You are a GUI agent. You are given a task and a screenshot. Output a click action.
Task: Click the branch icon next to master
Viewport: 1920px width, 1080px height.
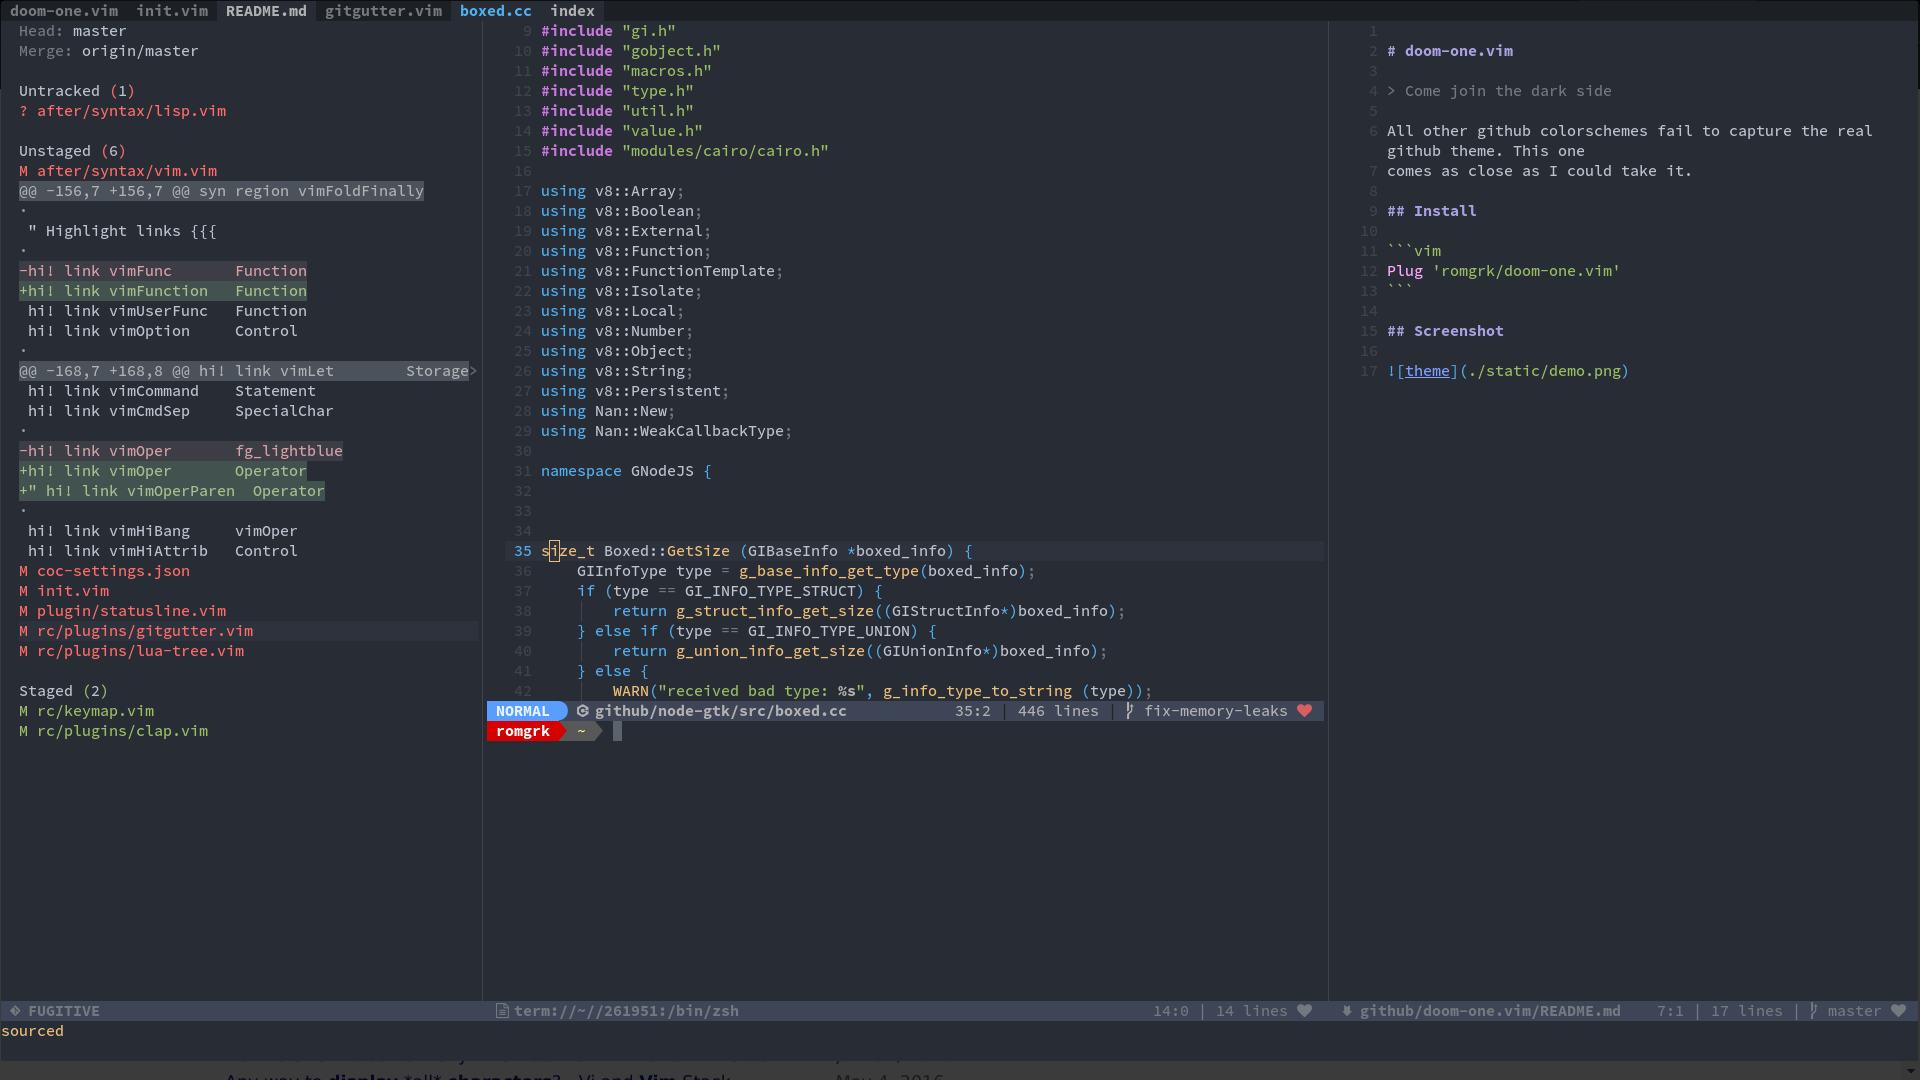tap(1814, 1011)
